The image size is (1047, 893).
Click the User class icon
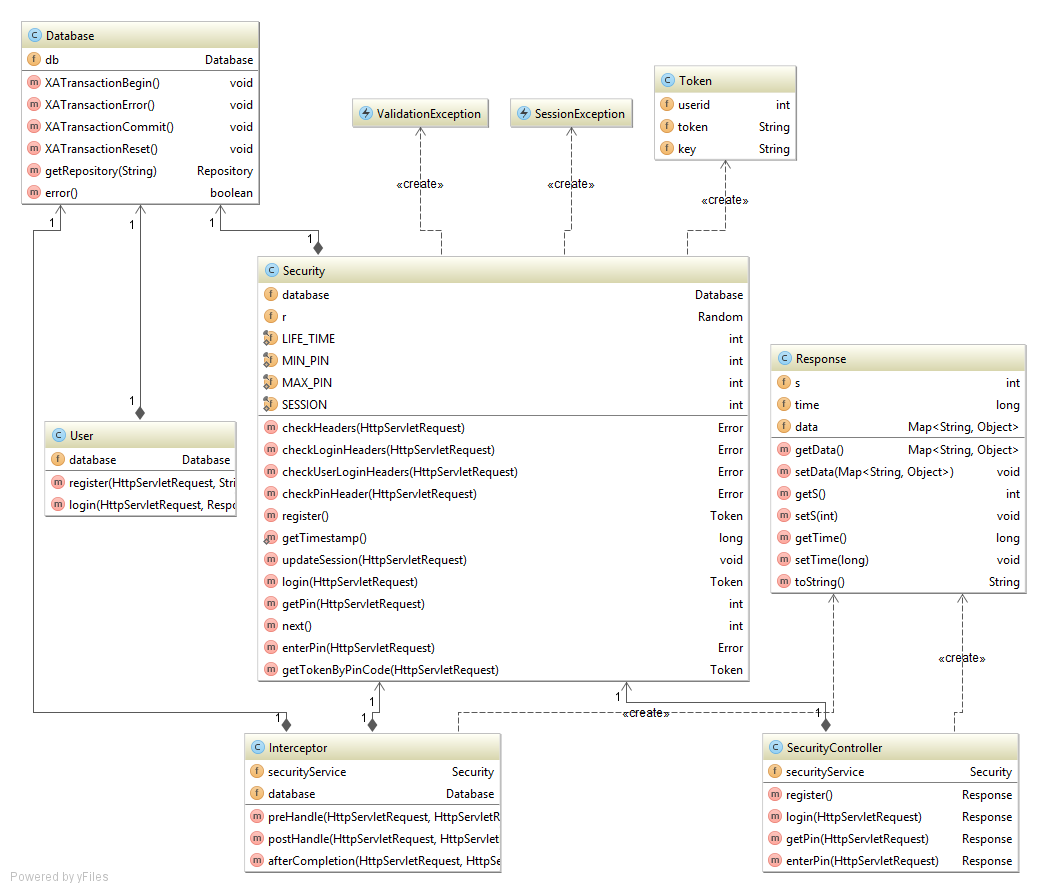(58, 436)
